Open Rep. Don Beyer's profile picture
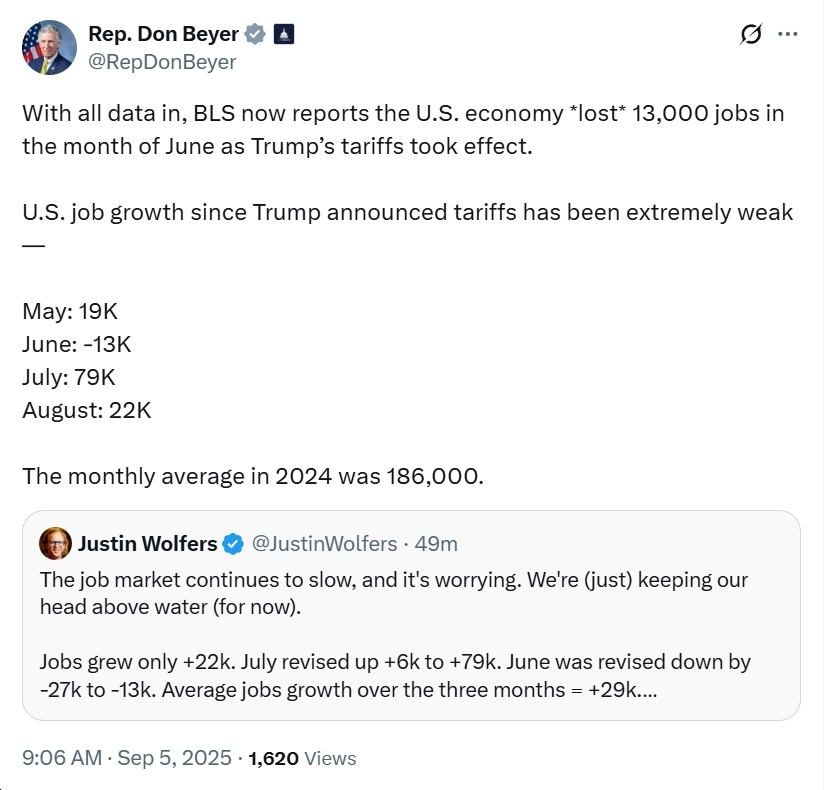 49,48
